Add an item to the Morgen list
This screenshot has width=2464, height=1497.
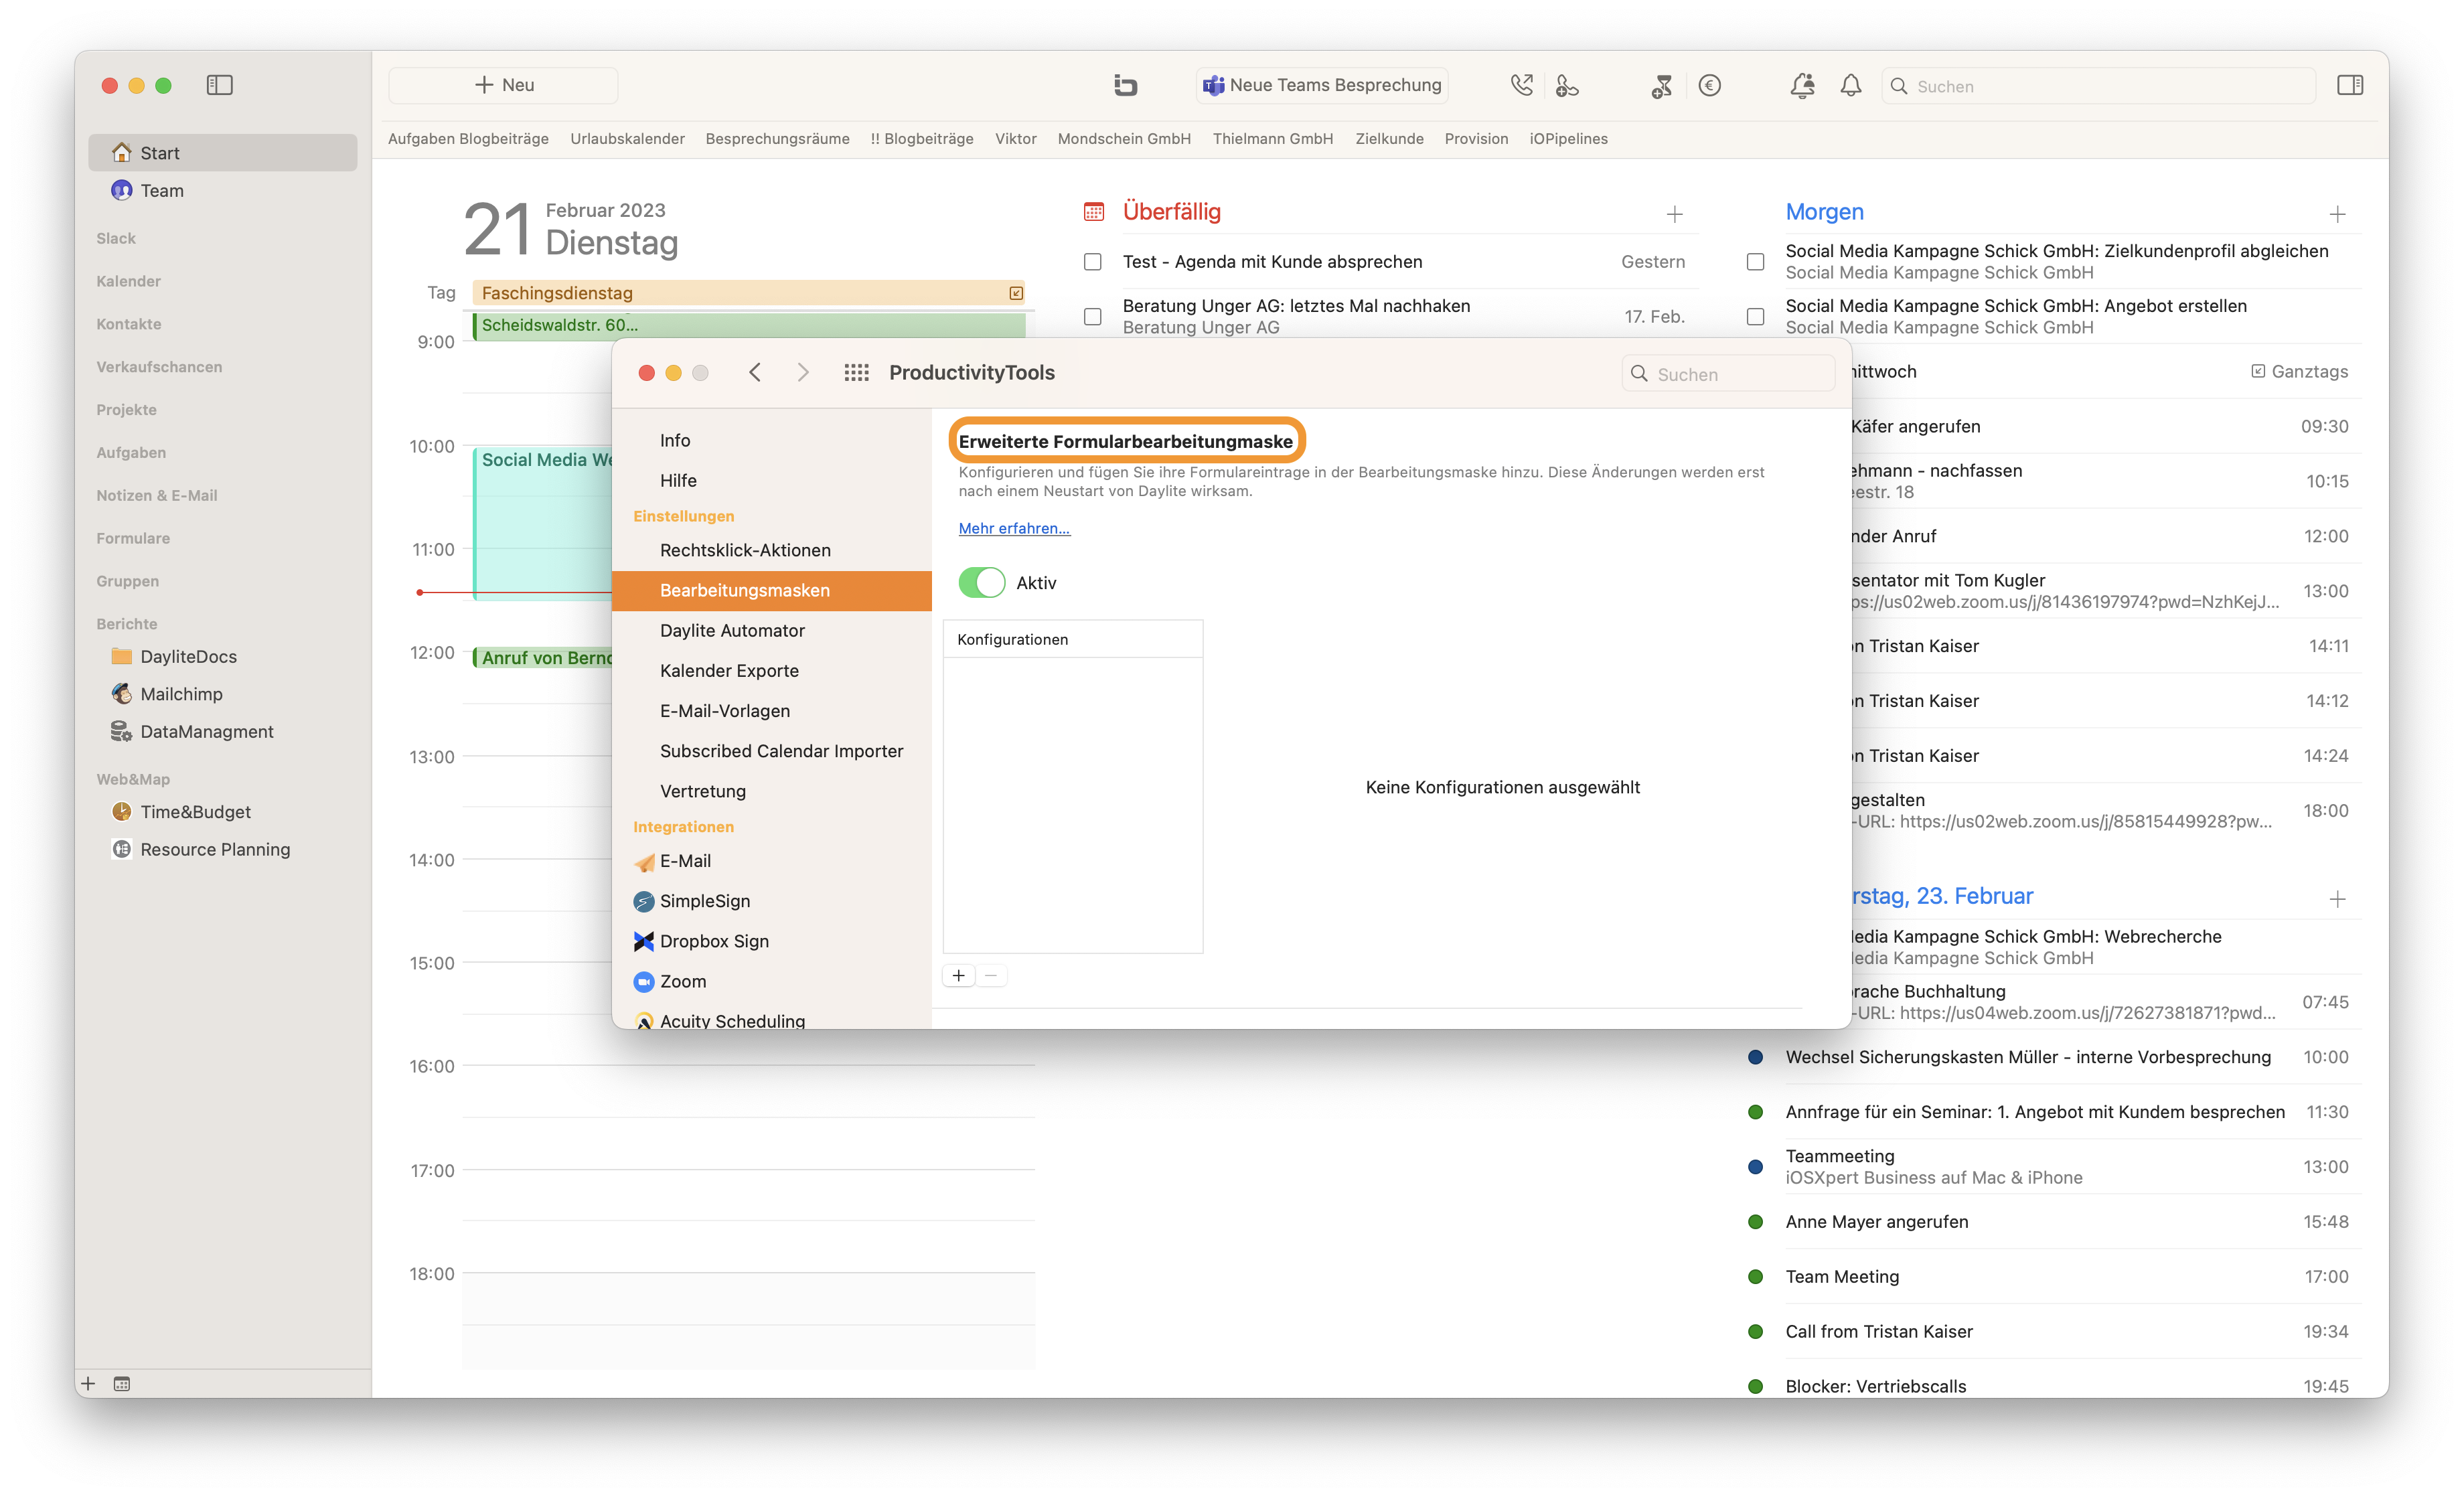[x=2337, y=214]
